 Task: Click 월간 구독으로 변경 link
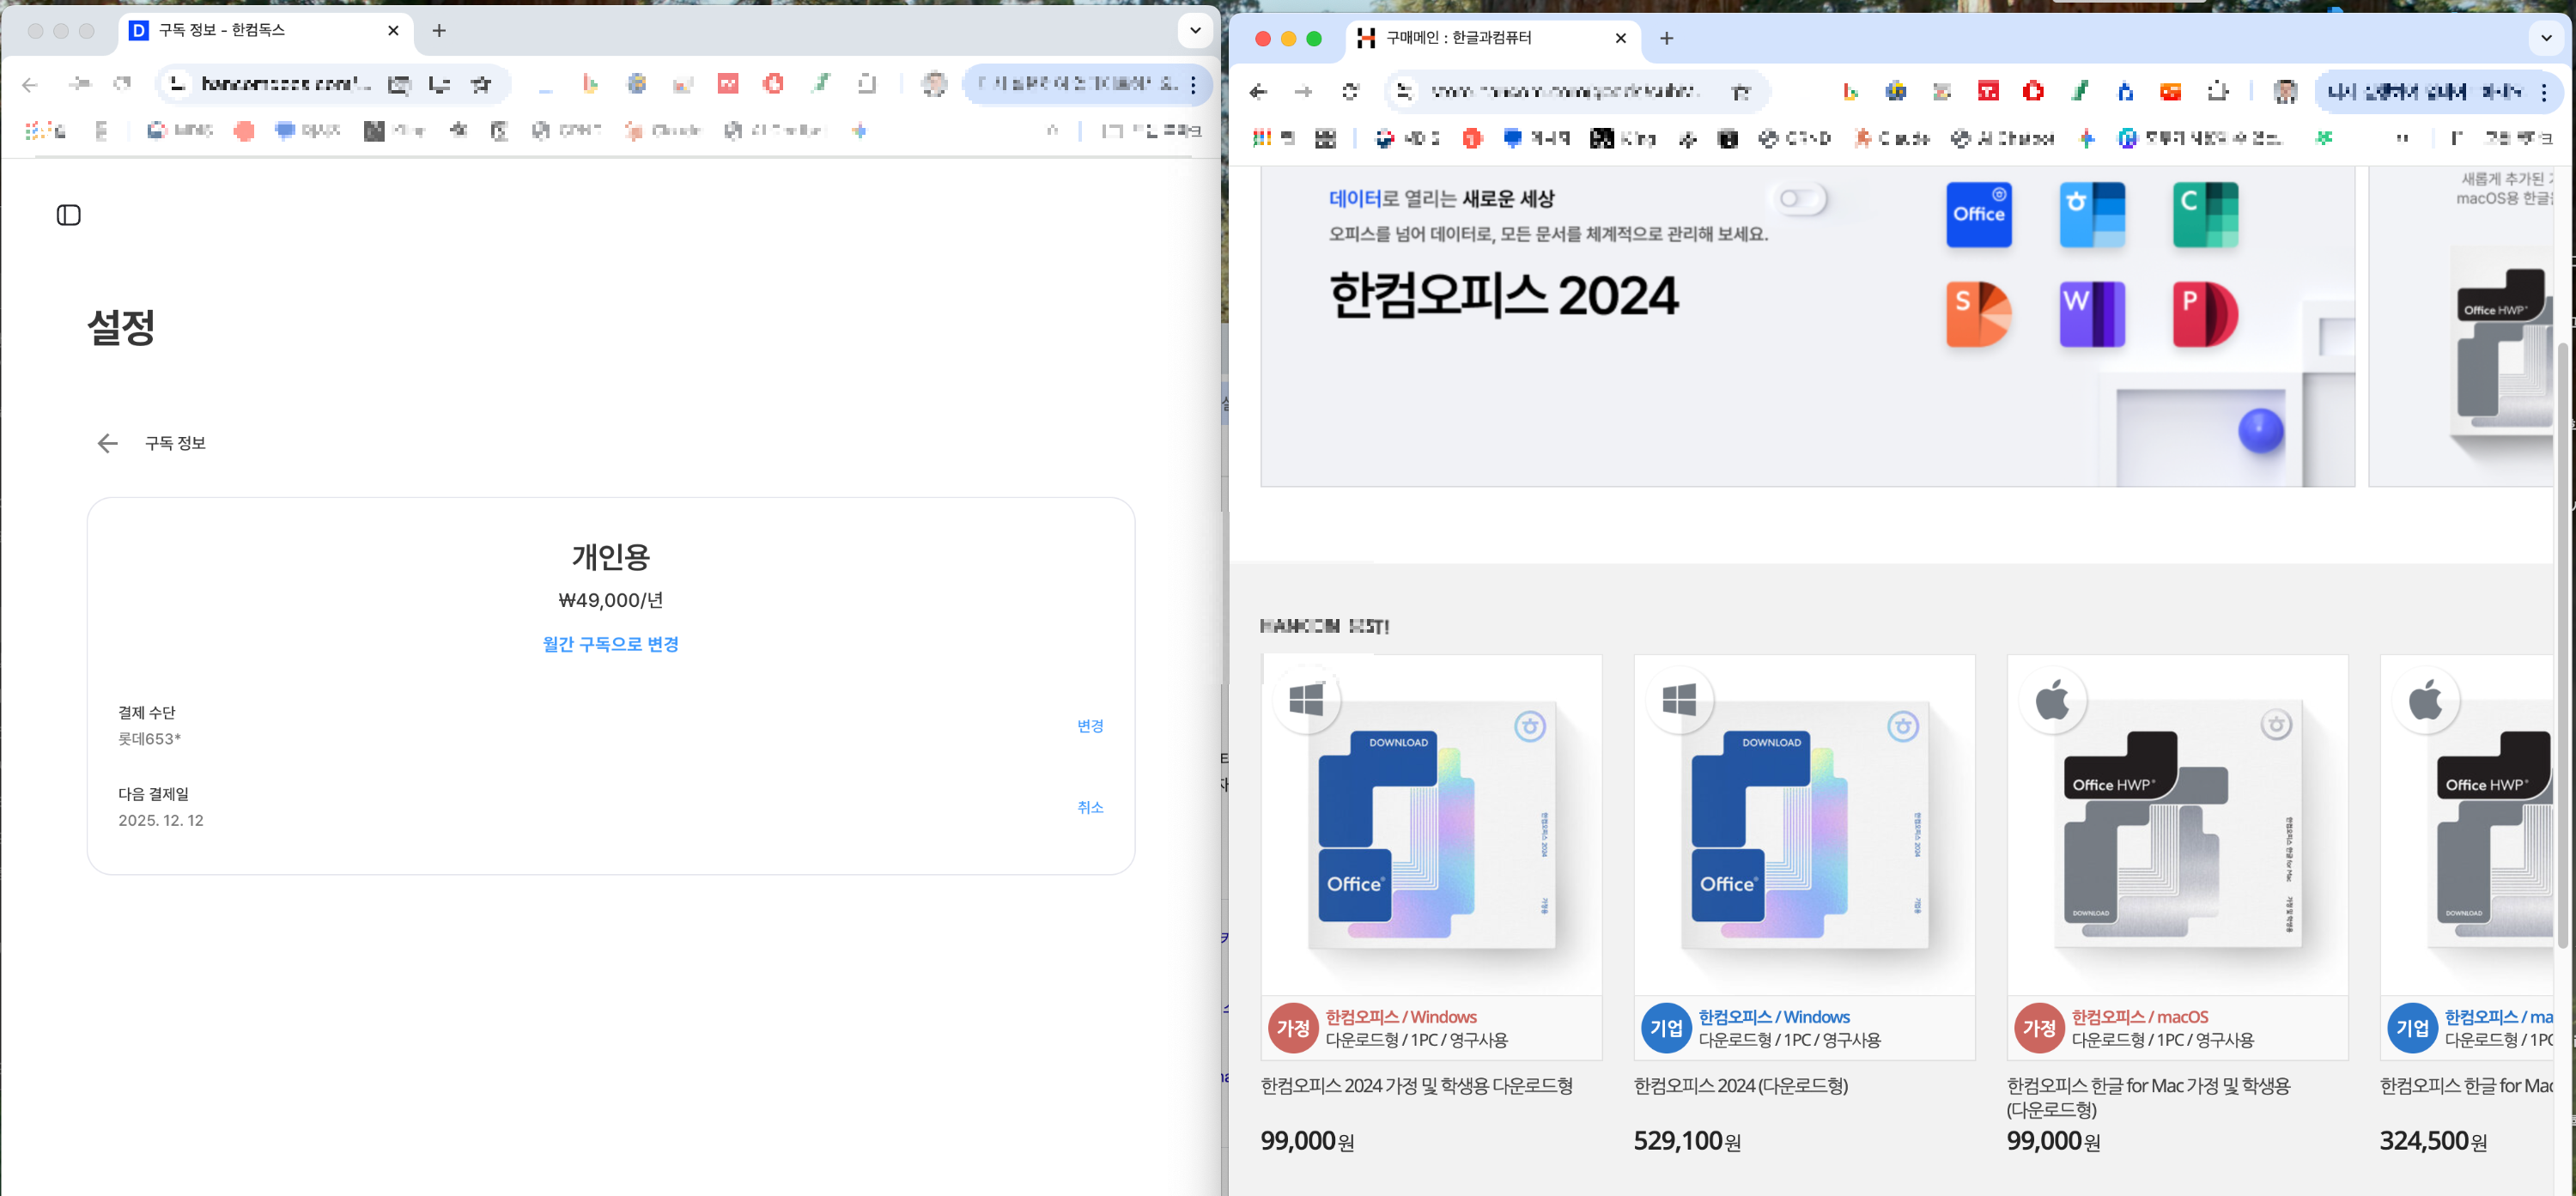coord(610,644)
